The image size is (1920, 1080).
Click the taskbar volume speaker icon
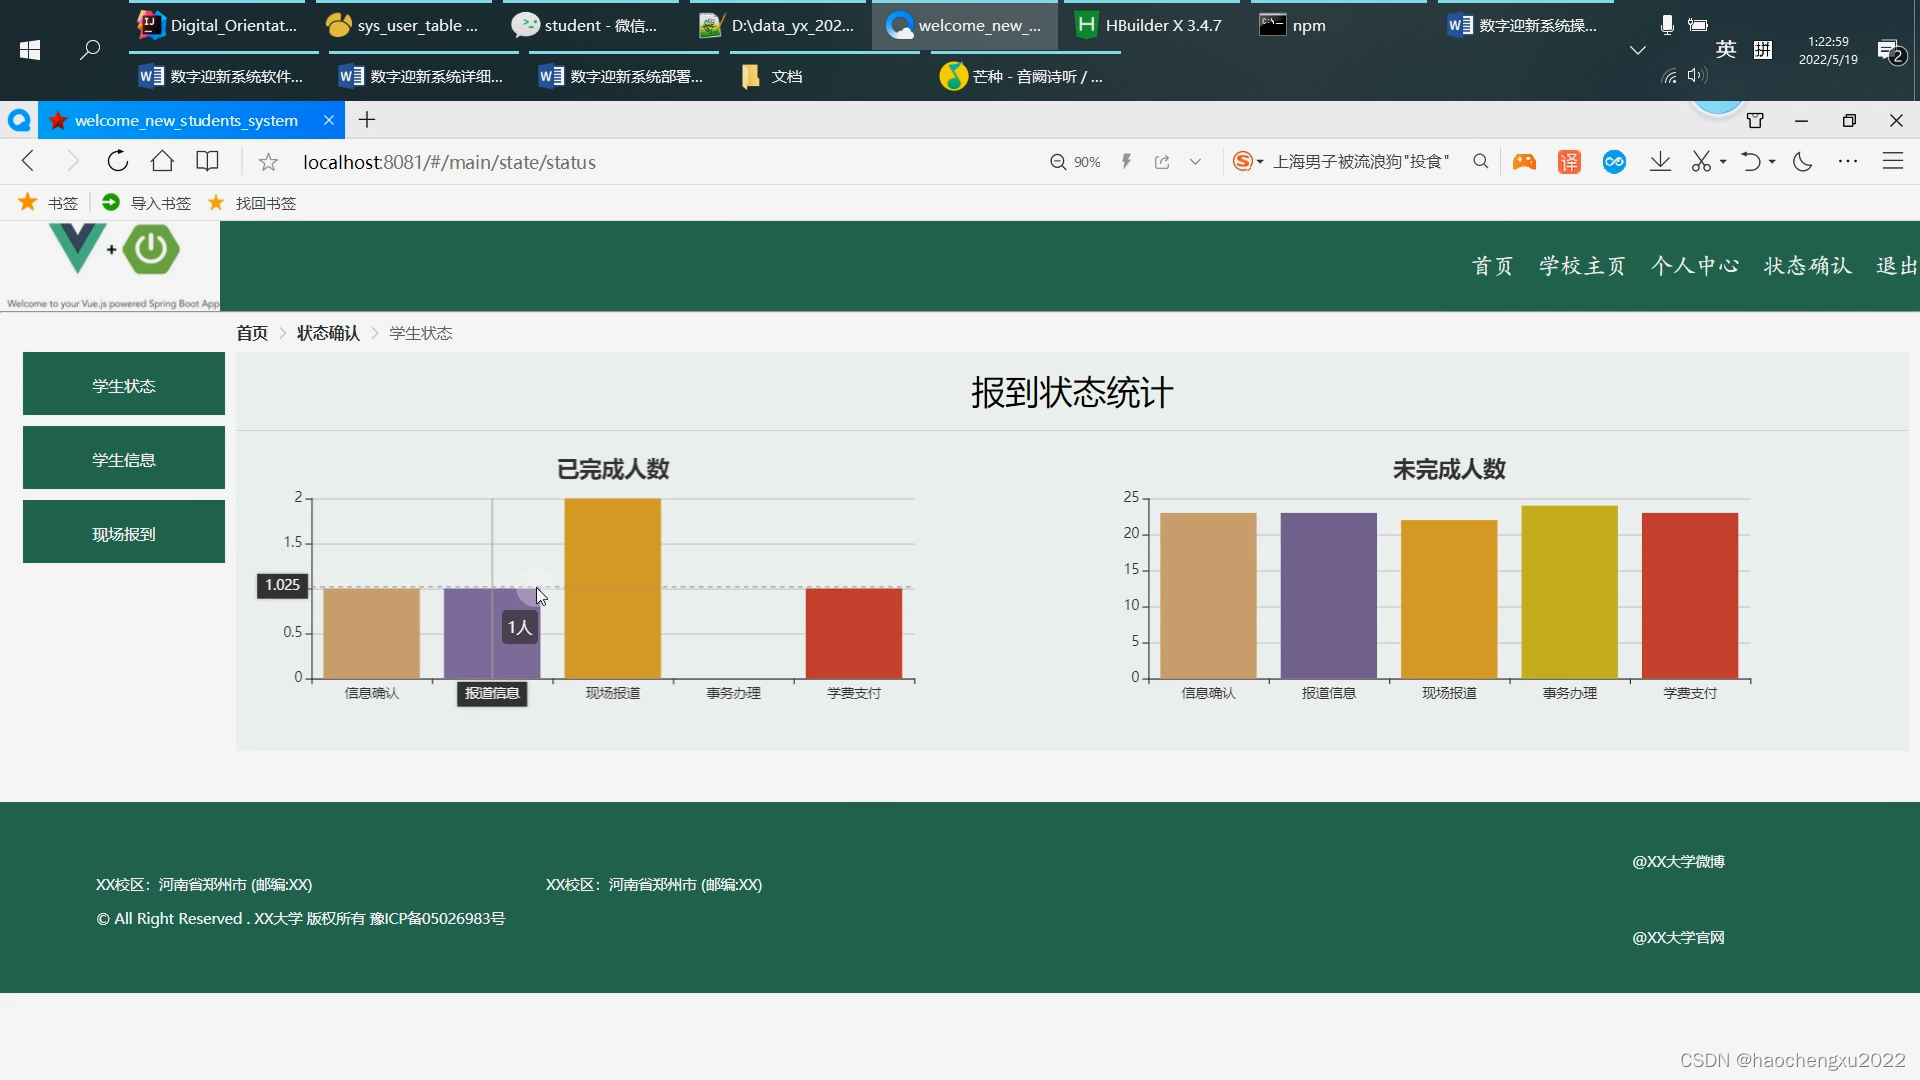1695,76
